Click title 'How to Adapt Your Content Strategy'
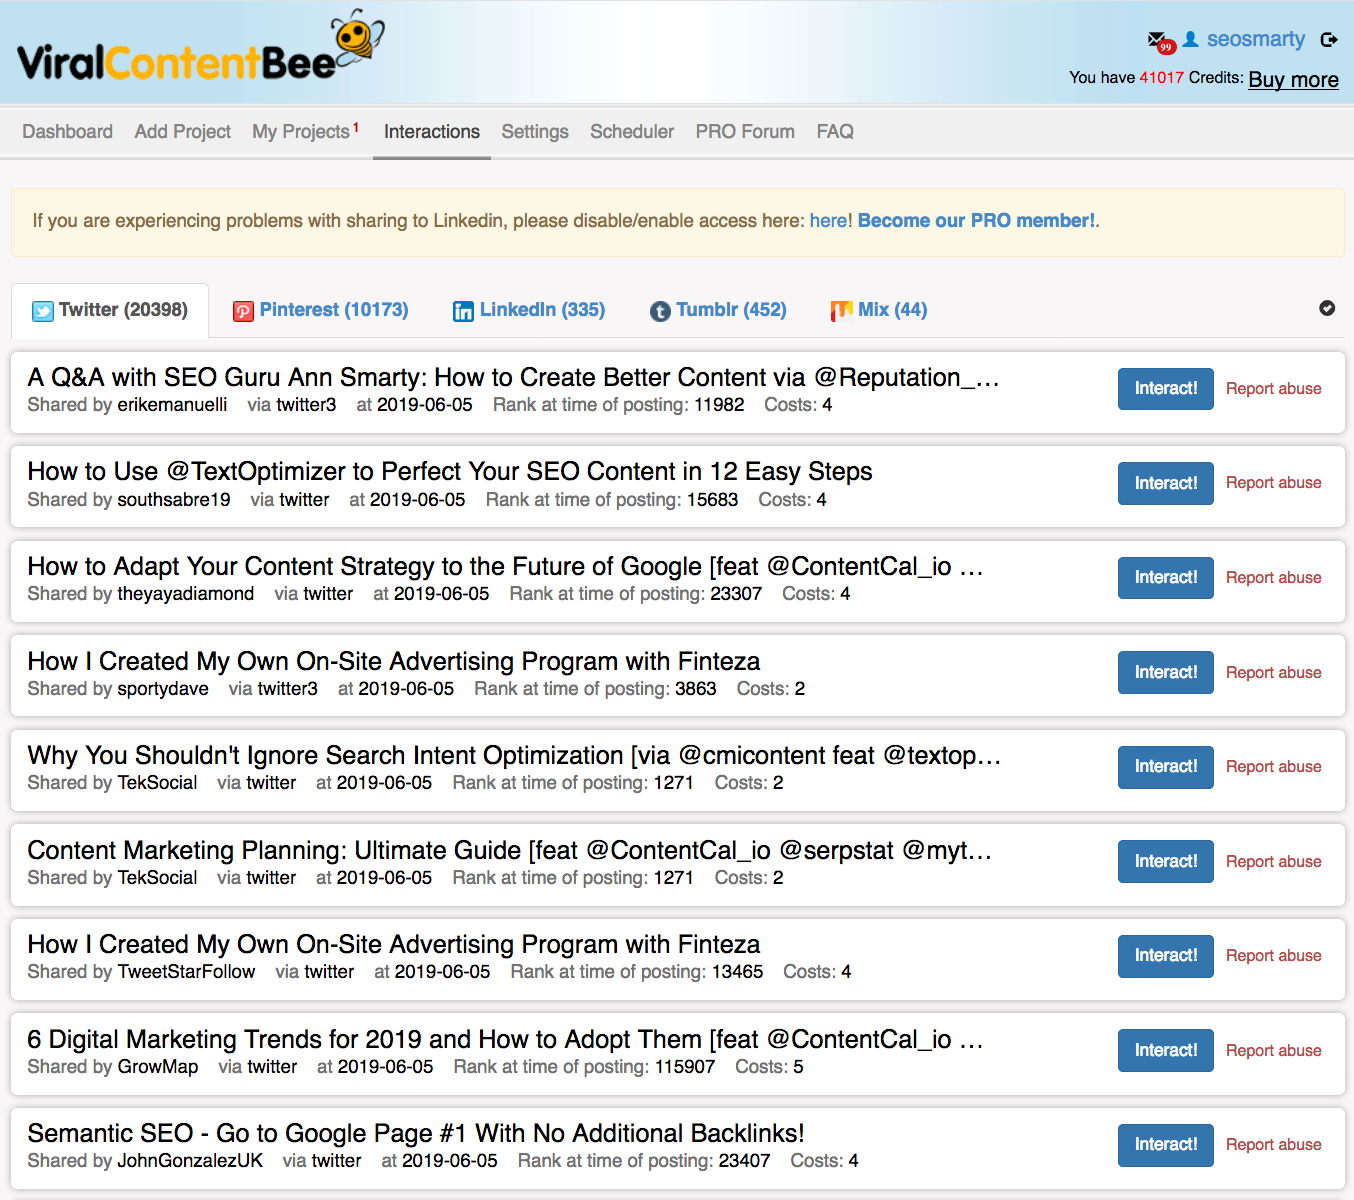 point(505,566)
